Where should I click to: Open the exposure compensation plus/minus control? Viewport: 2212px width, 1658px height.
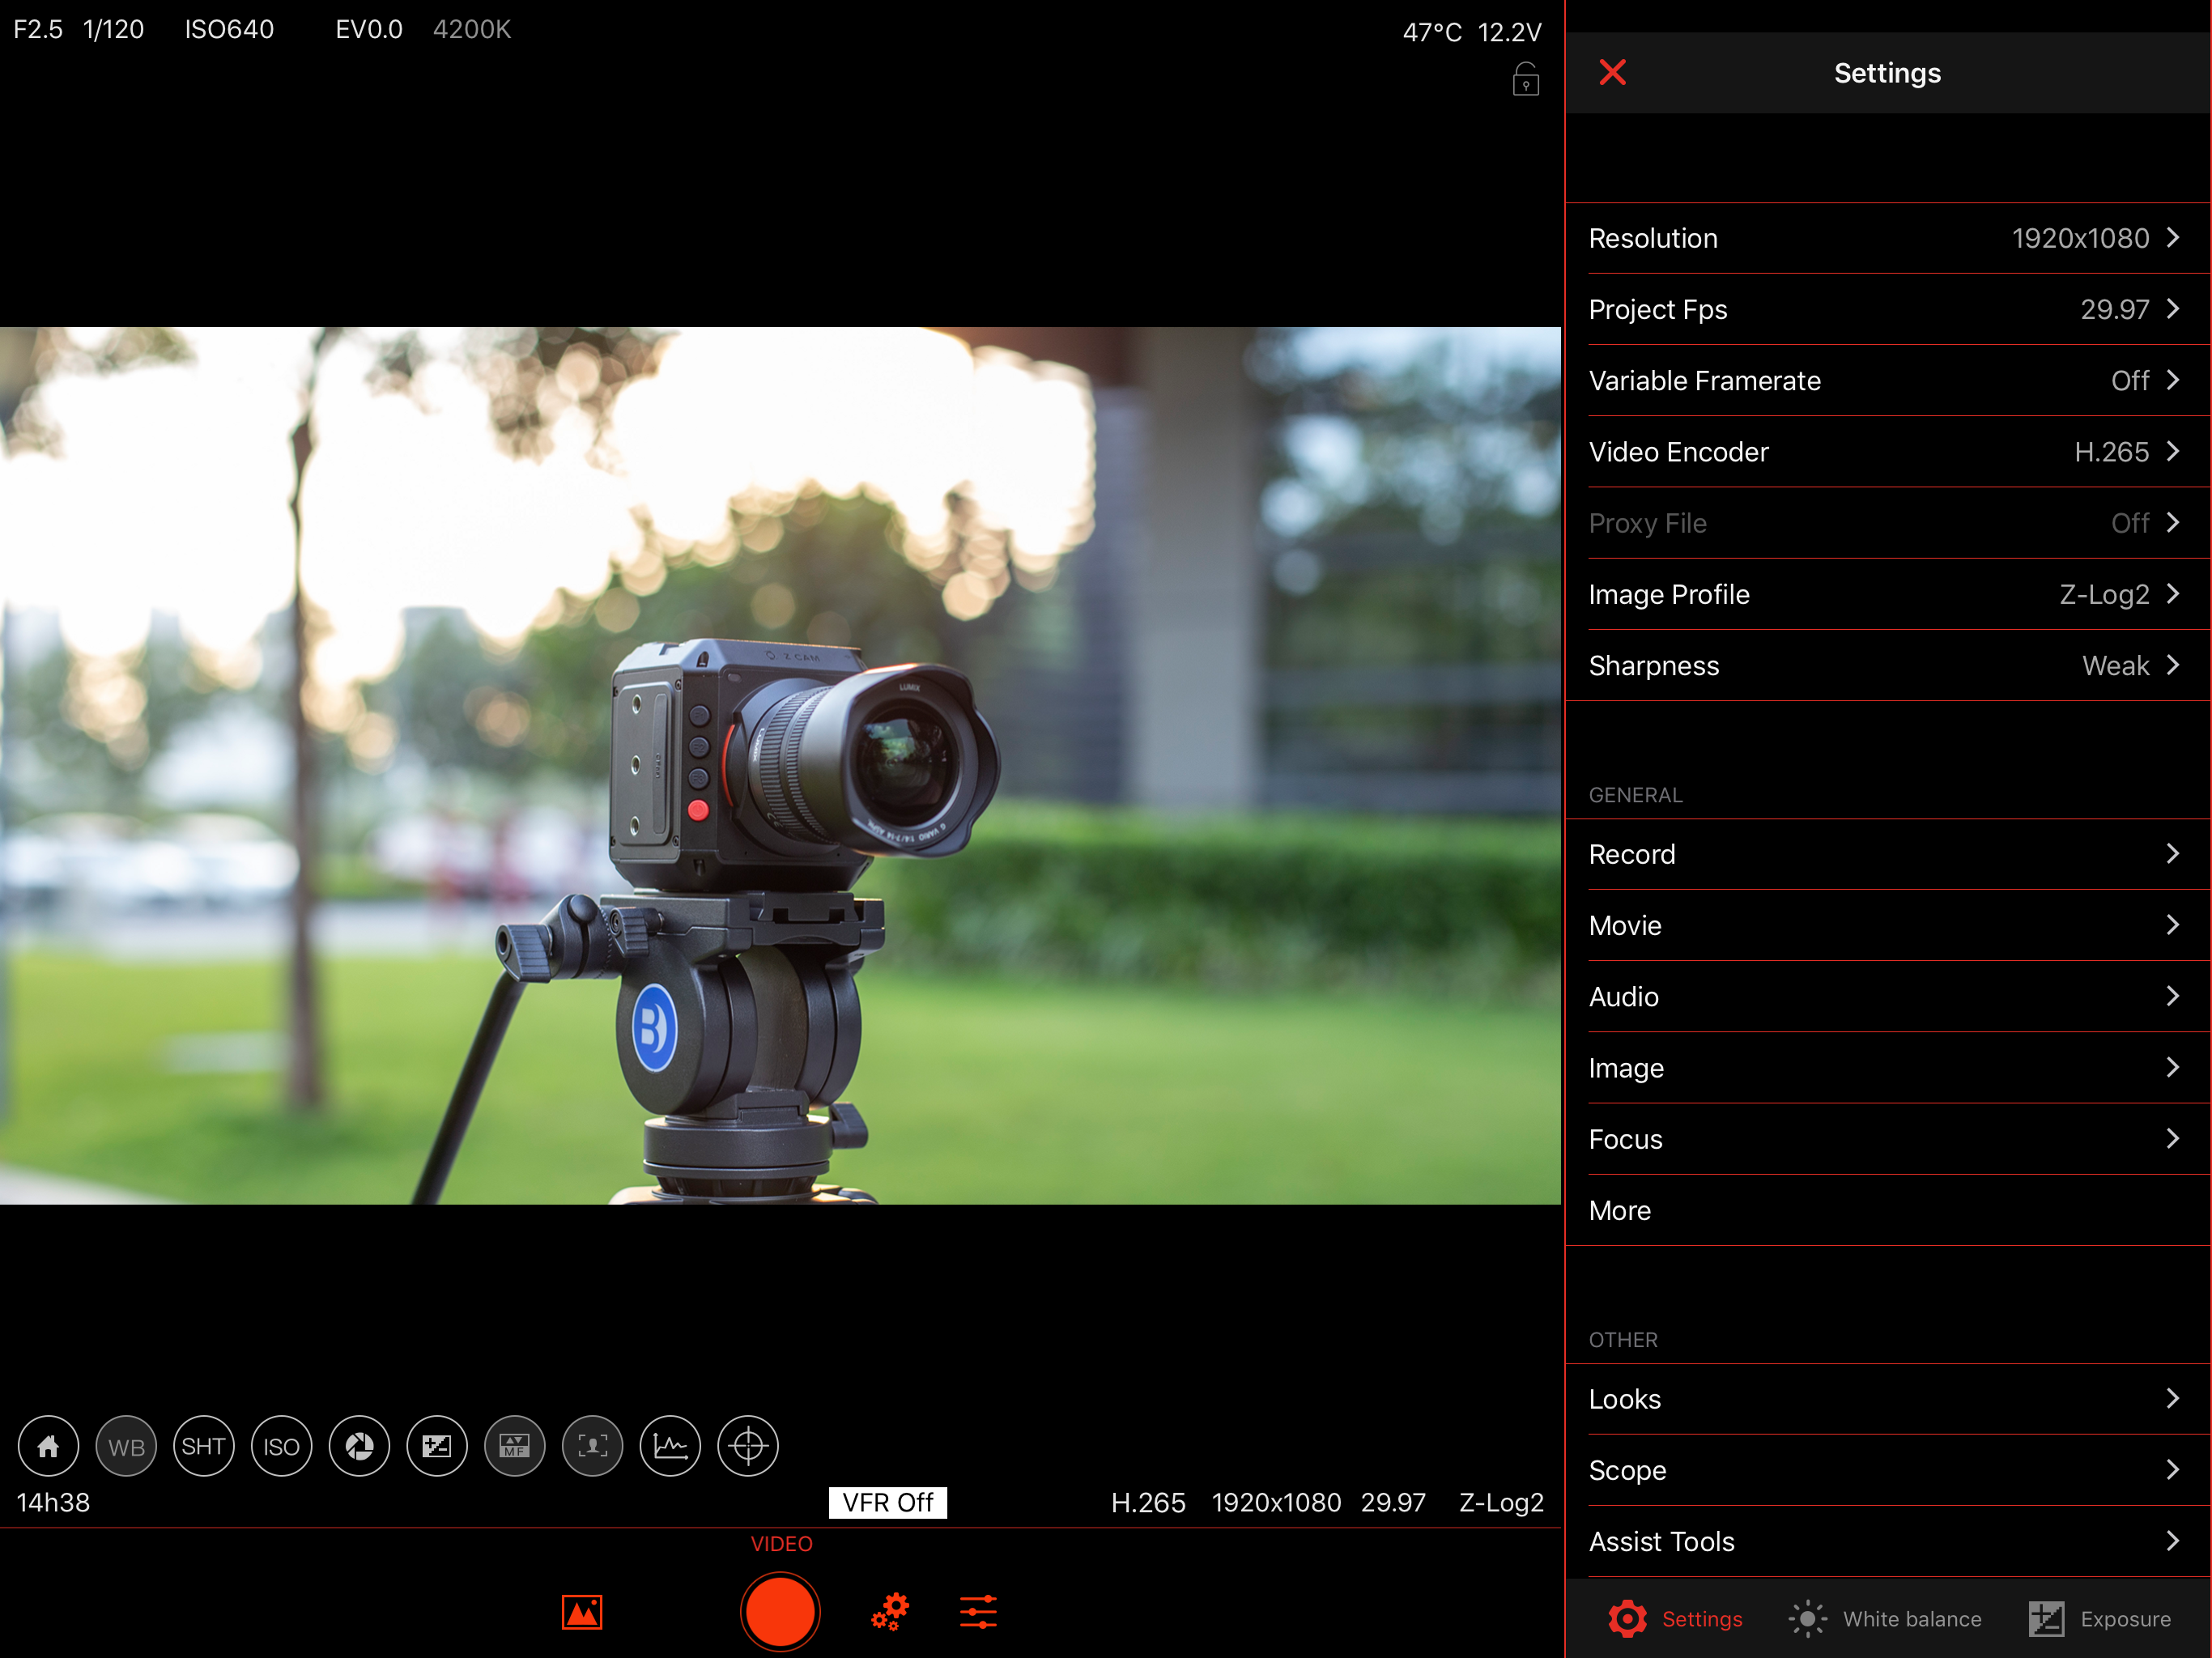click(x=437, y=1446)
